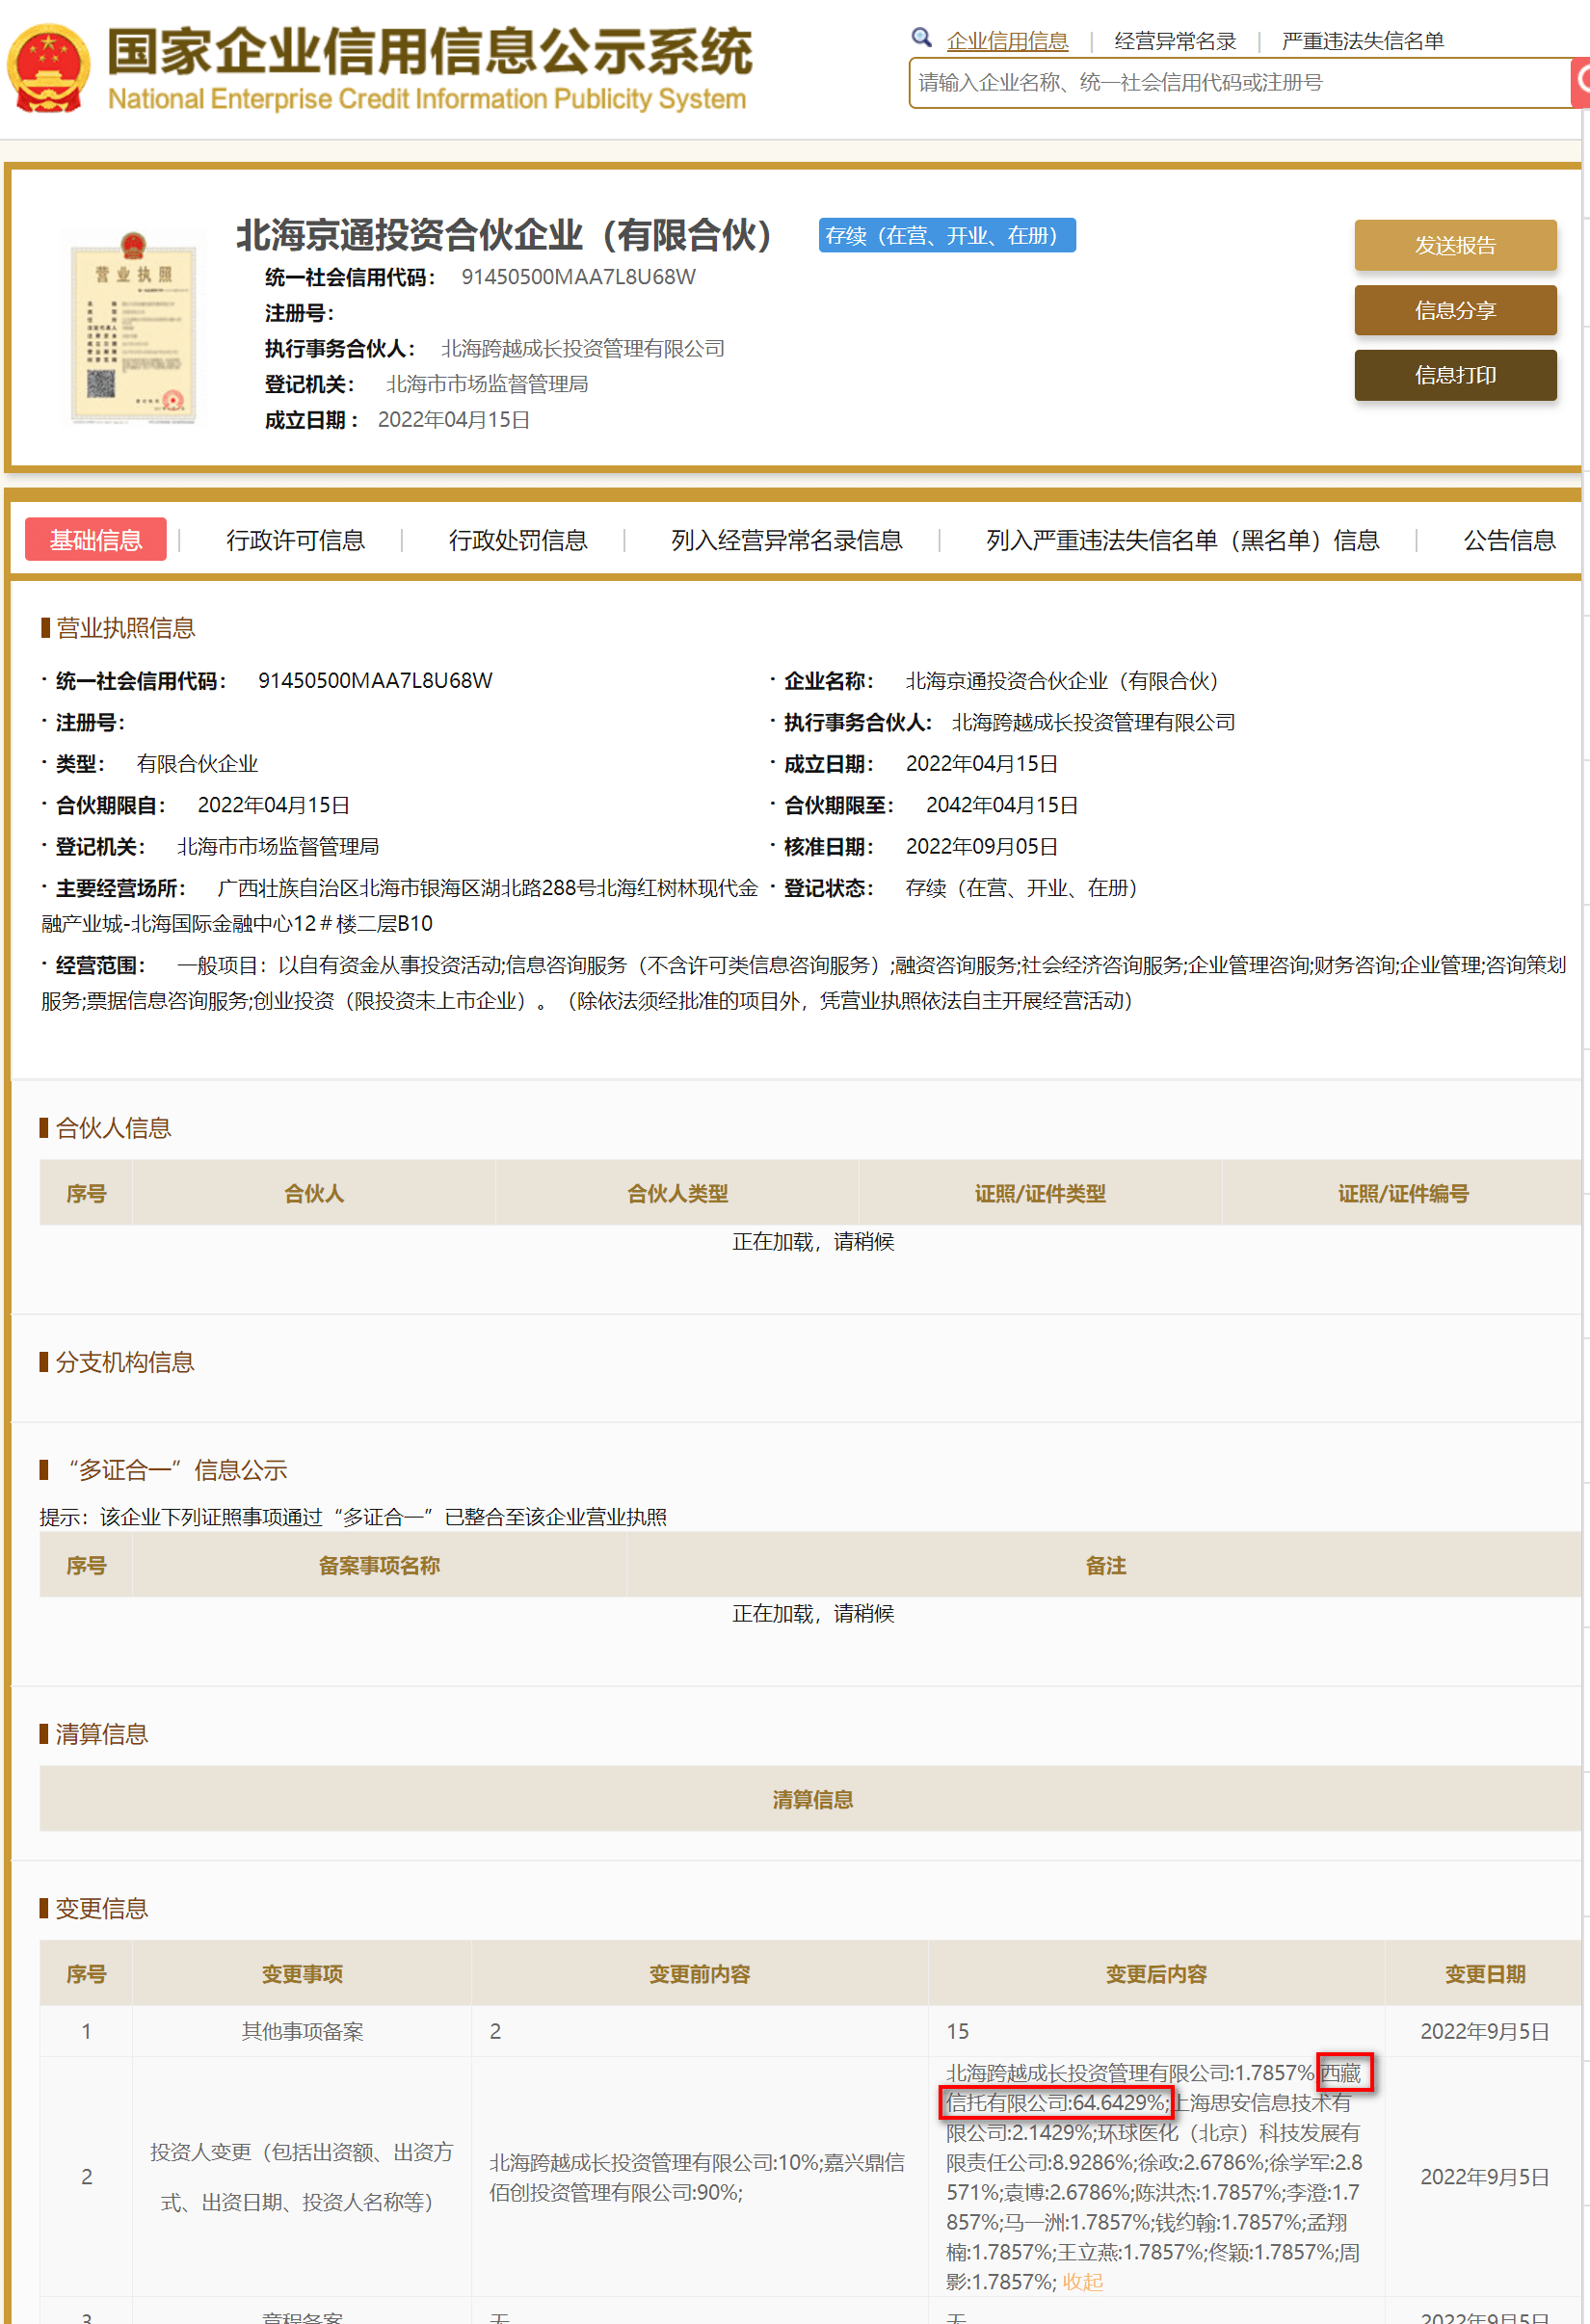Switch to 列入经营异常名录信息 tab
Screen dimensions: 1590x2324
point(786,540)
